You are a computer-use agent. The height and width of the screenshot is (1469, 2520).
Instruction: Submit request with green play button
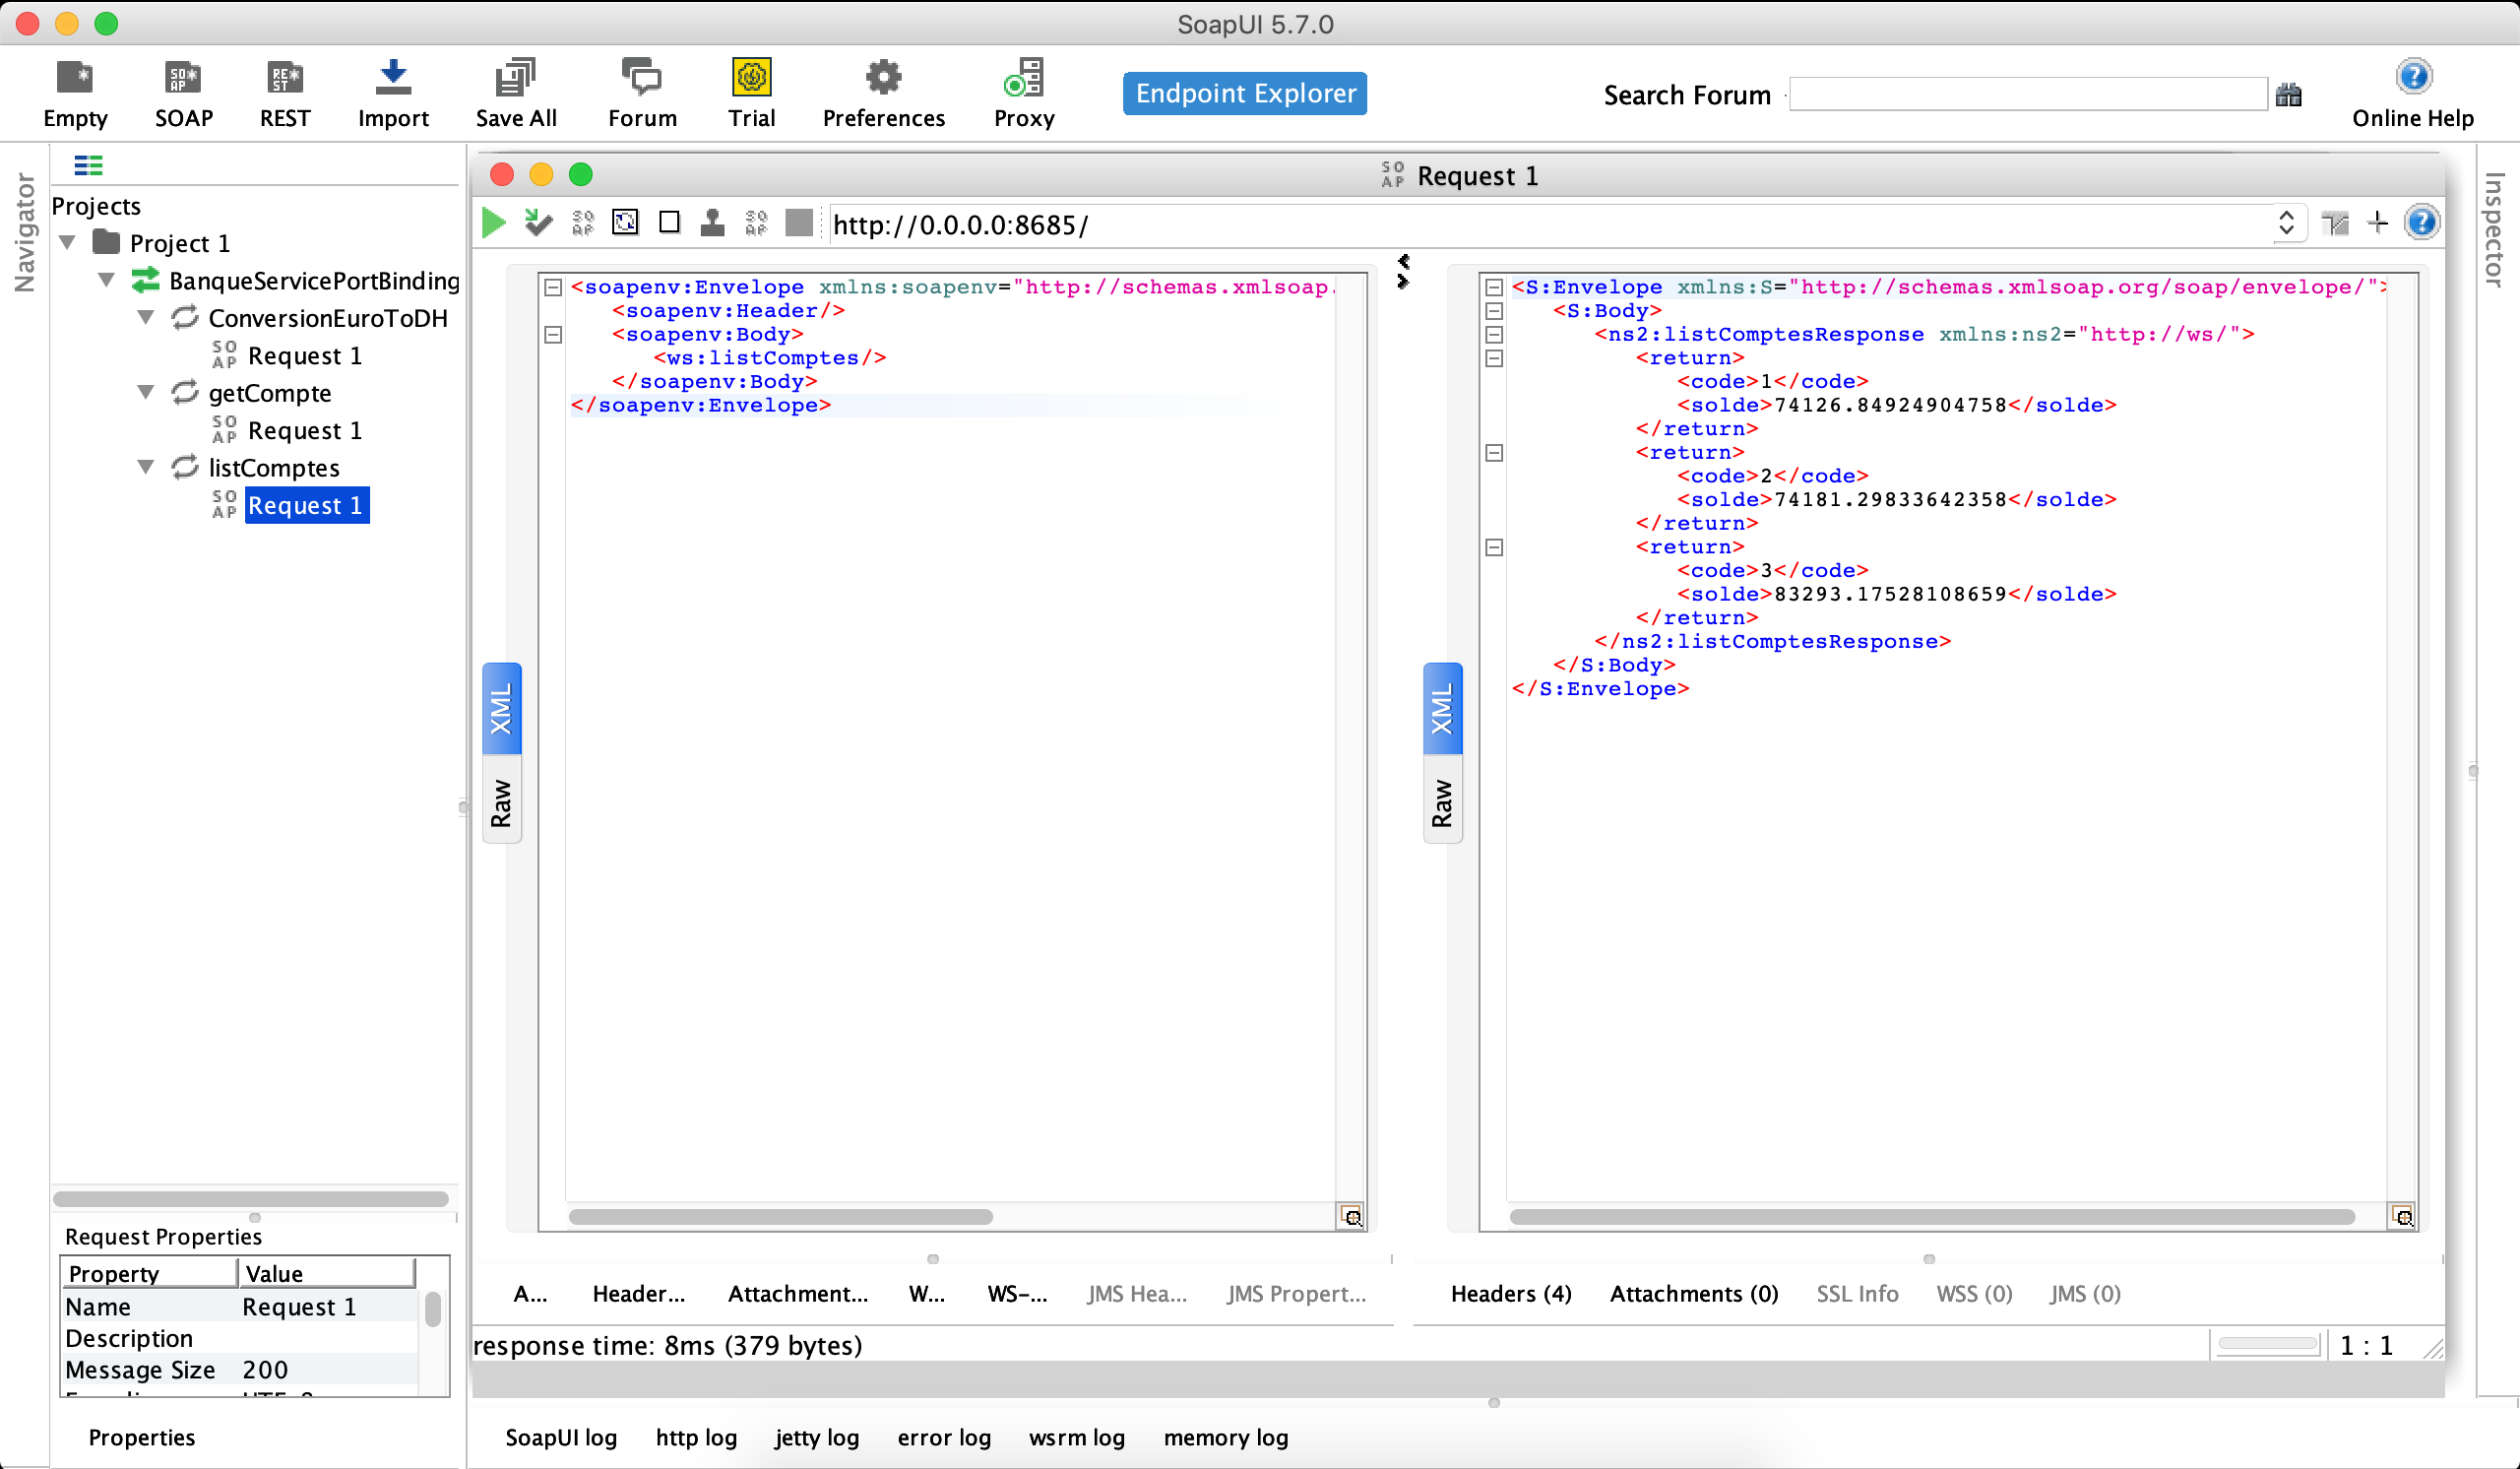click(x=493, y=223)
